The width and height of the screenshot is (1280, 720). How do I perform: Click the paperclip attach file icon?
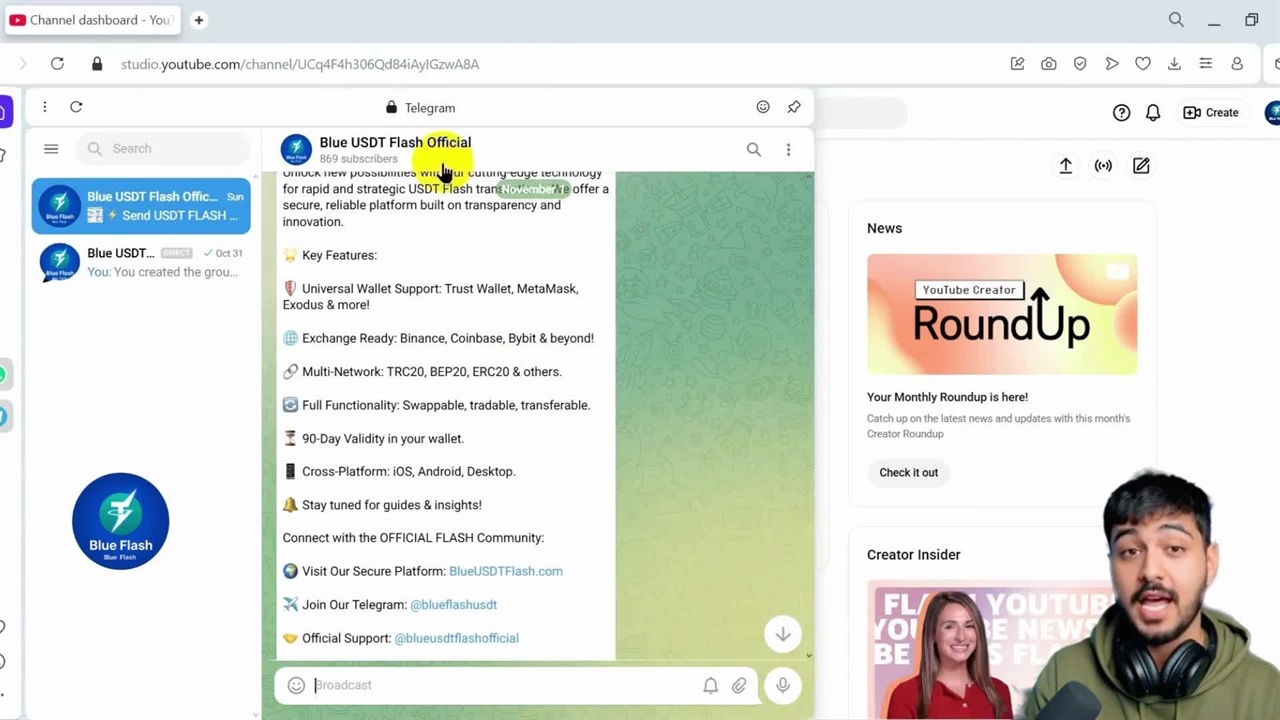(x=739, y=685)
